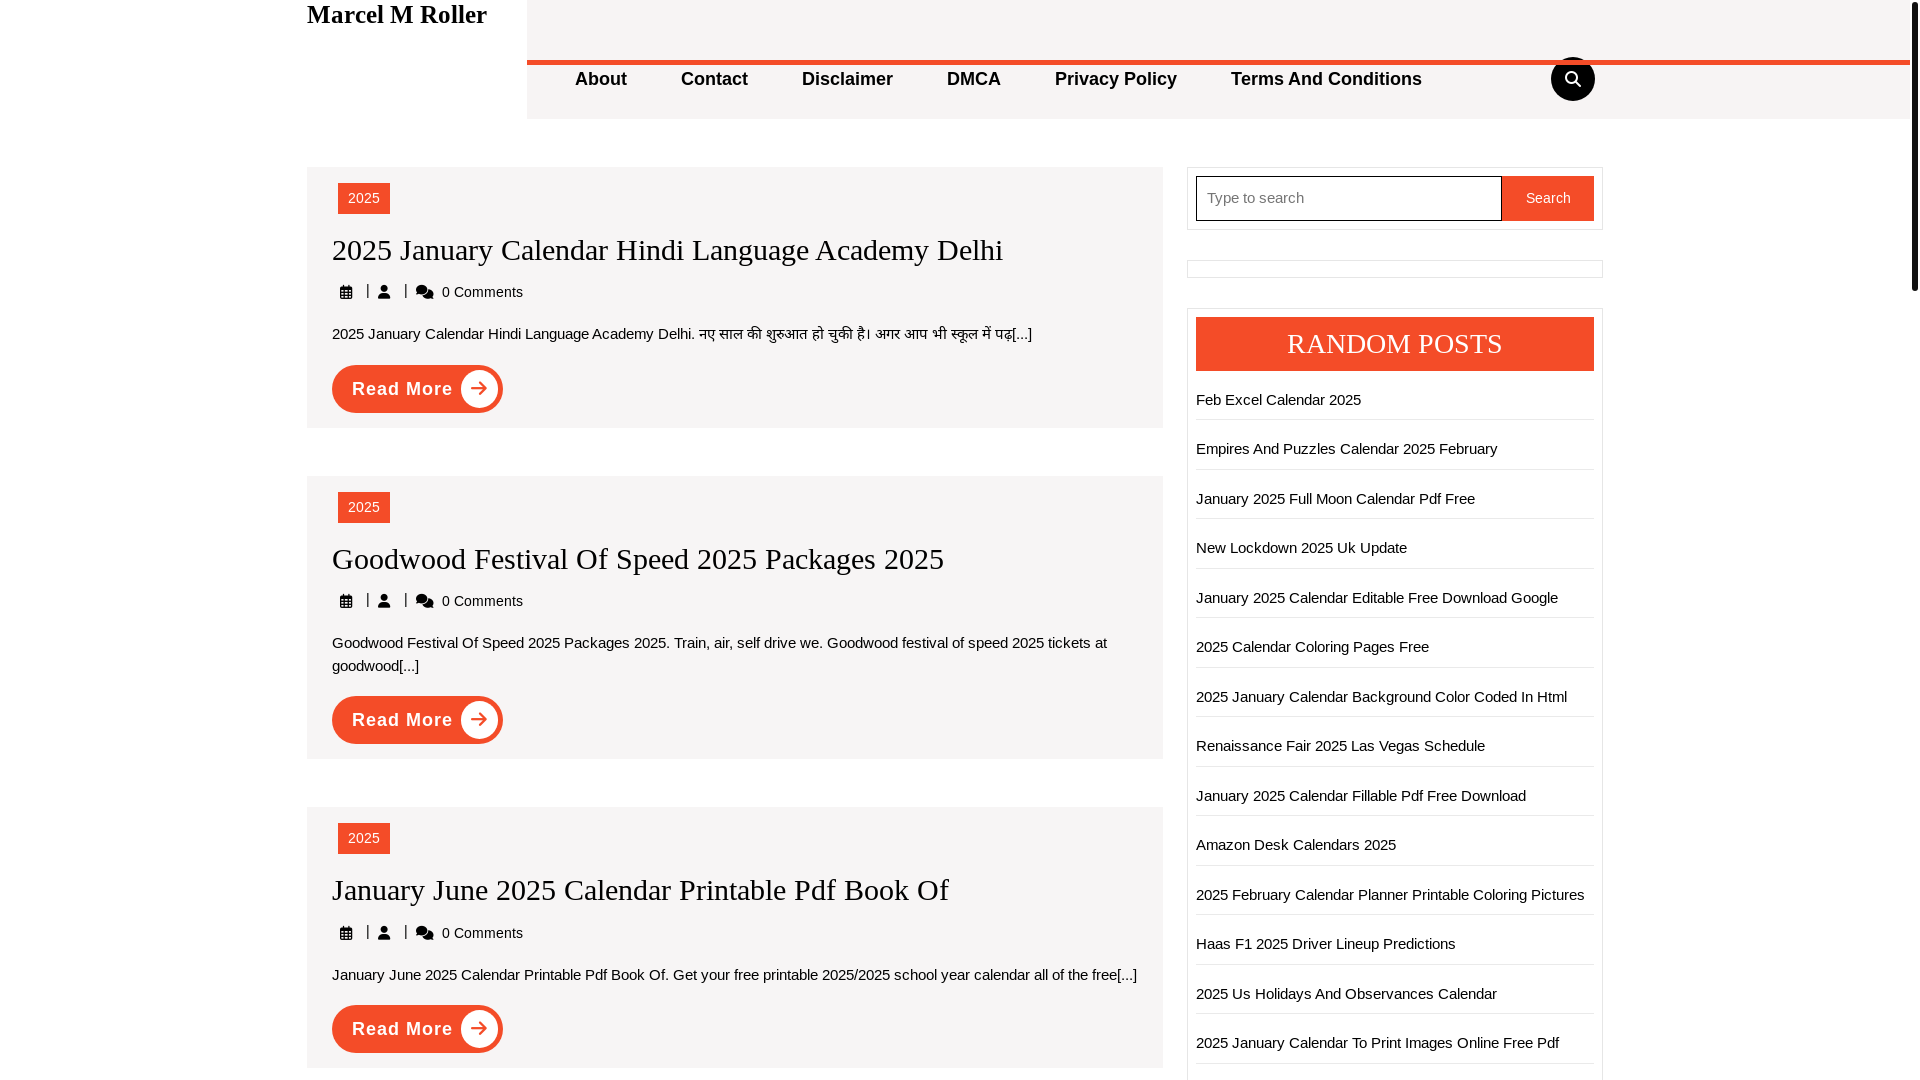Viewport: 1920px width, 1080px height.
Task: Click the sidebar Search button
Action: tap(1548, 198)
